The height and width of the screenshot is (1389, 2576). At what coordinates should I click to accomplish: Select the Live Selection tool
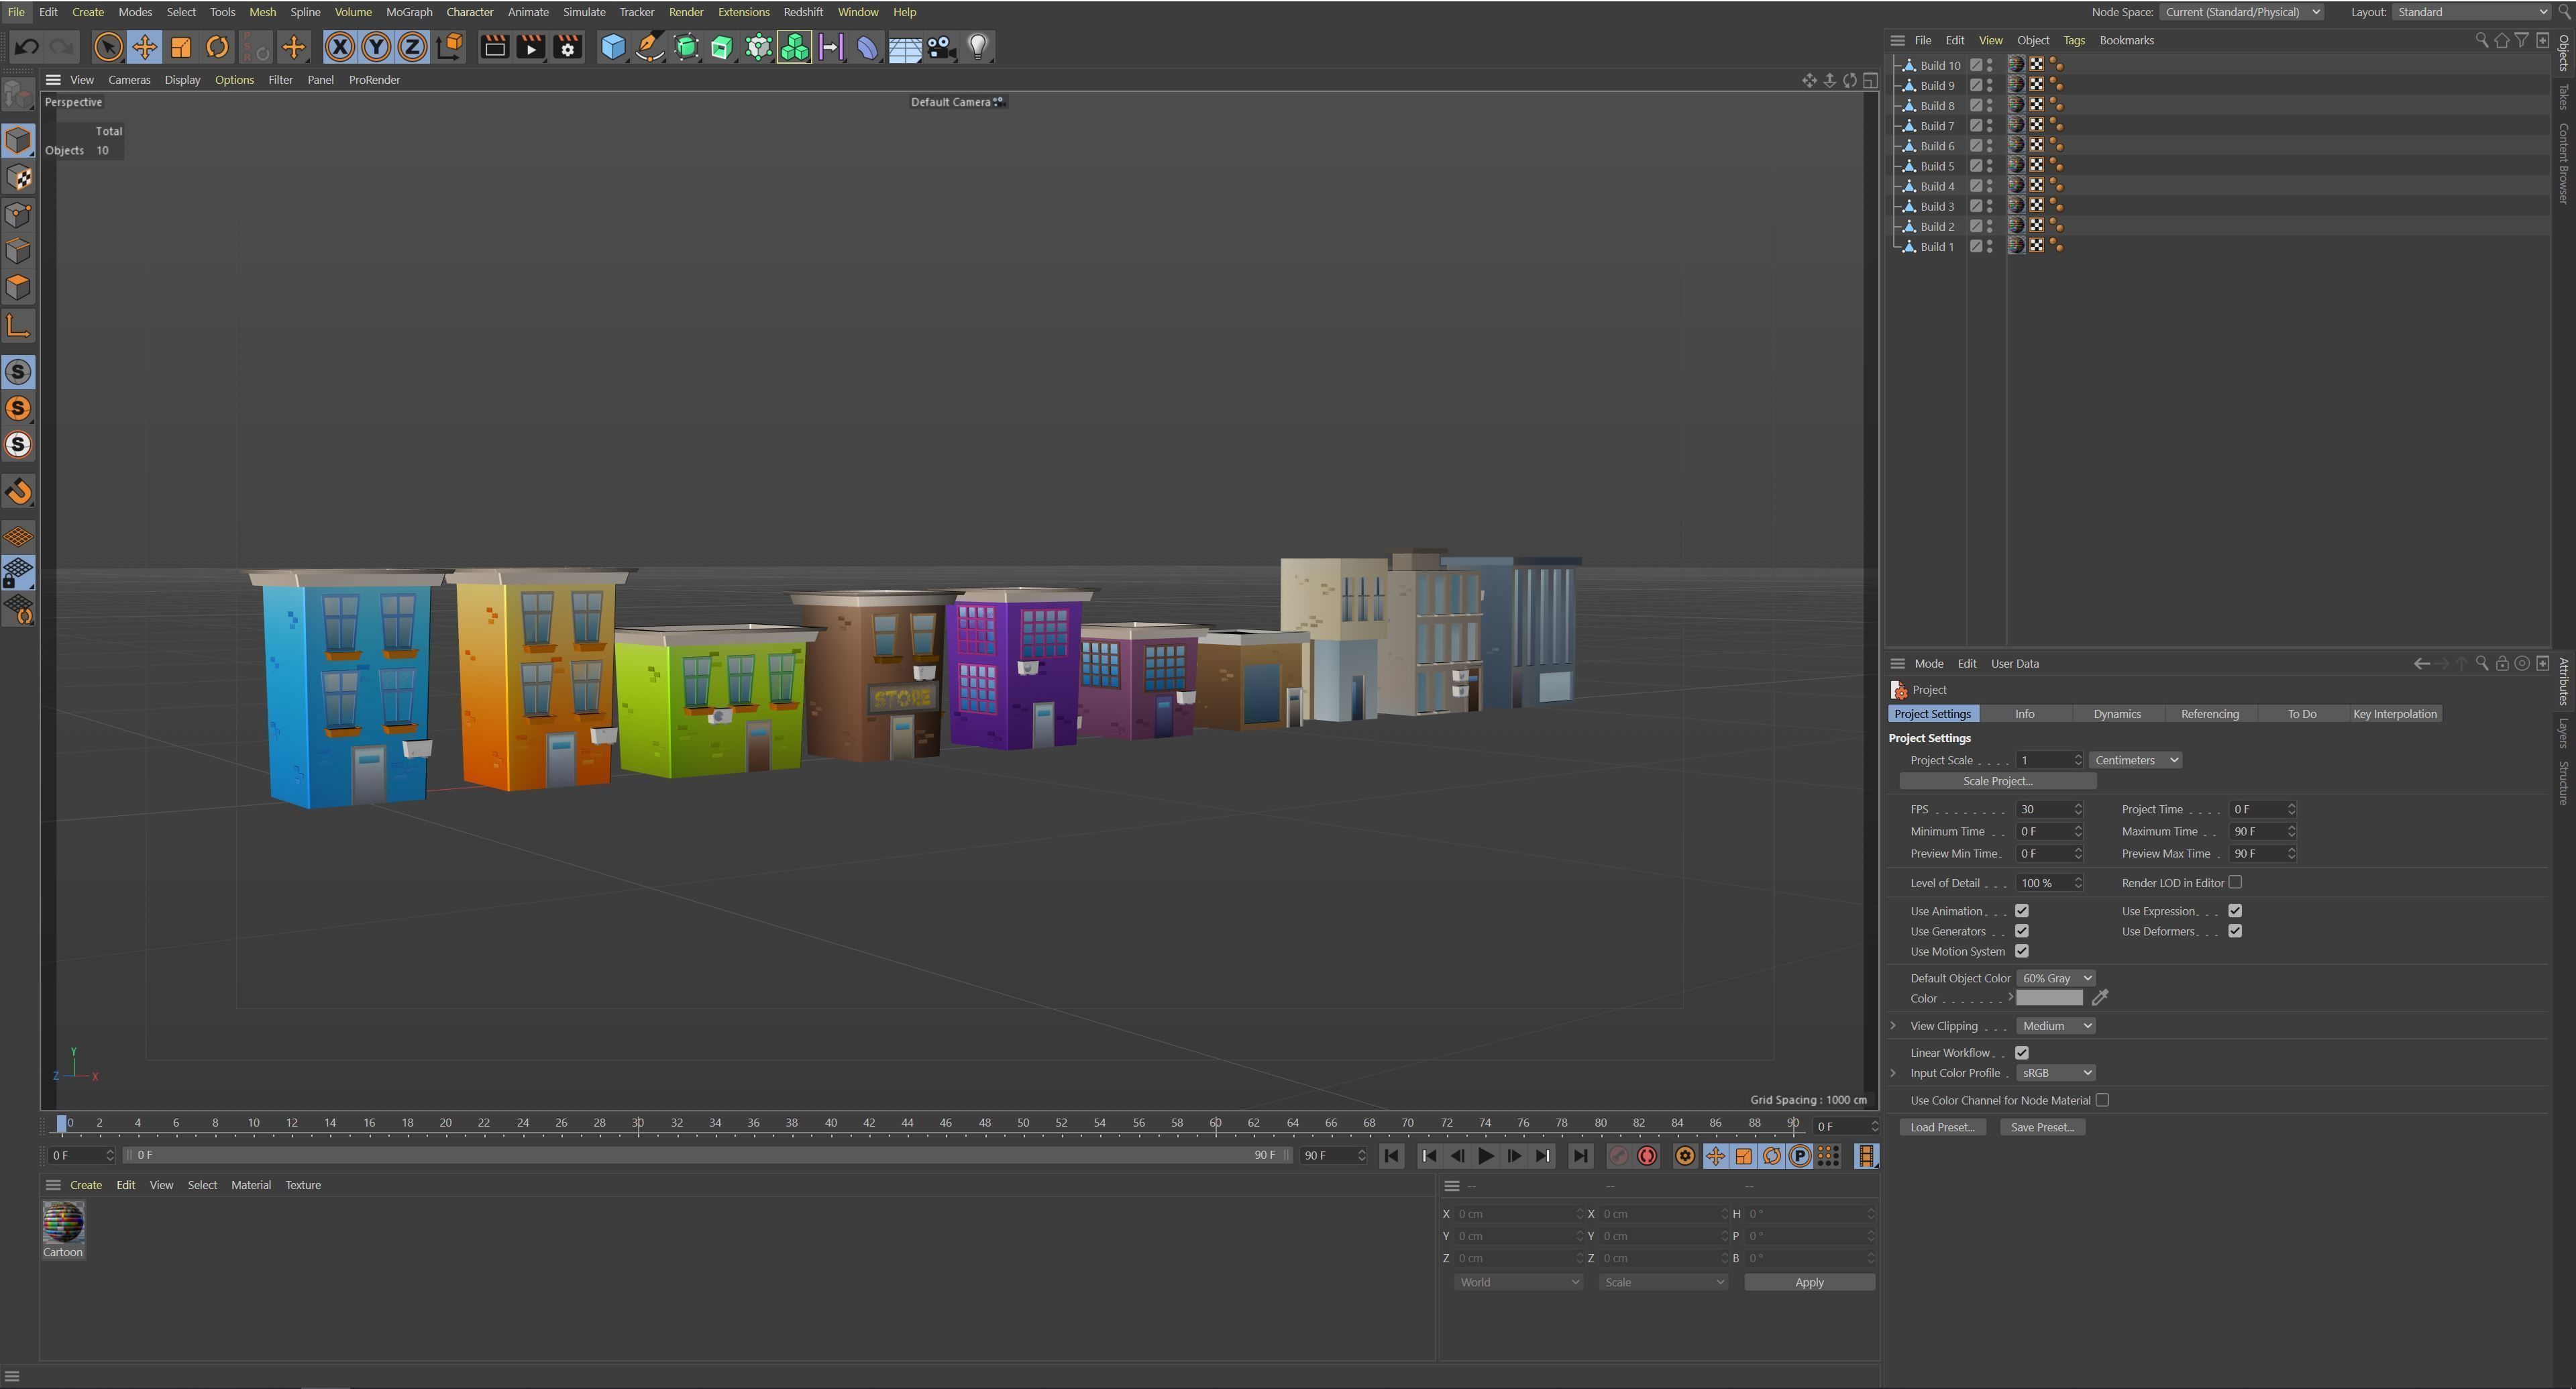click(108, 47)
